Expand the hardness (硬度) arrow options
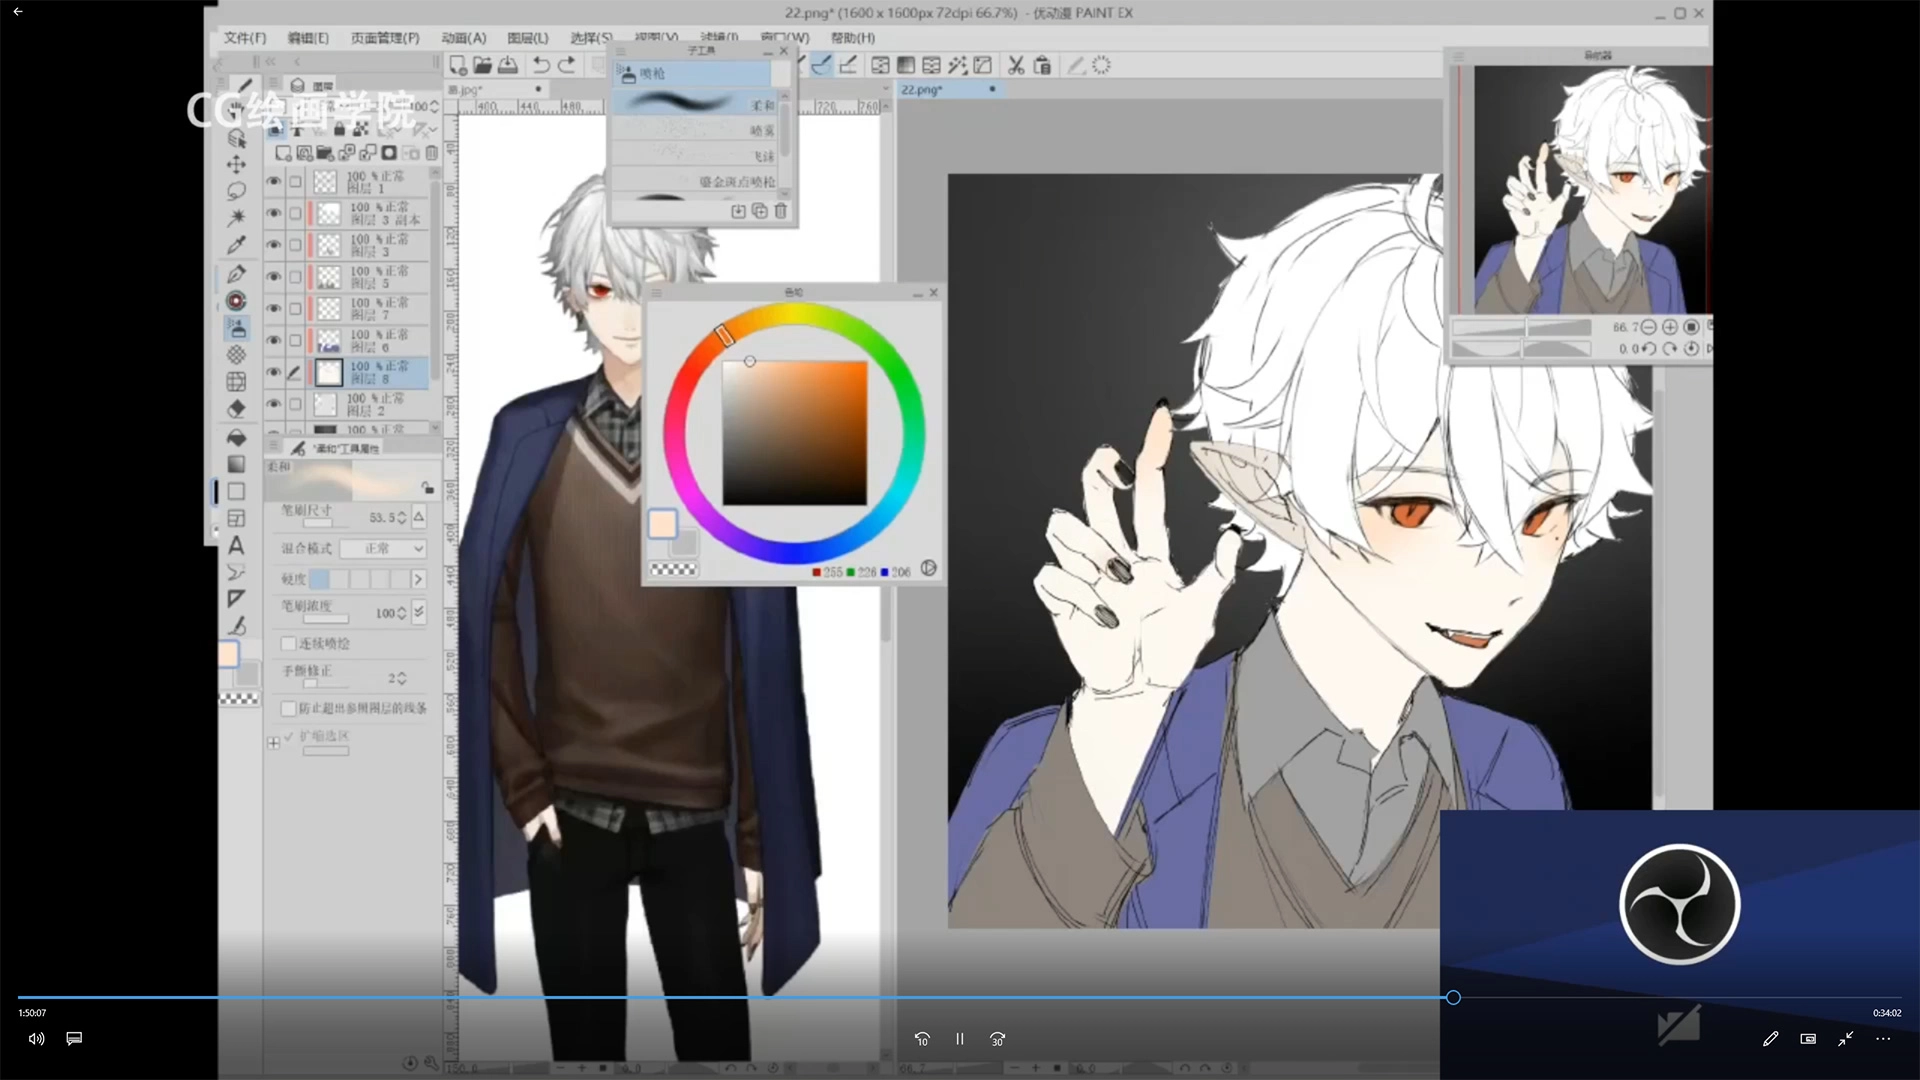Viewport: 1920px width, 1080px height. tap(418, 579)
